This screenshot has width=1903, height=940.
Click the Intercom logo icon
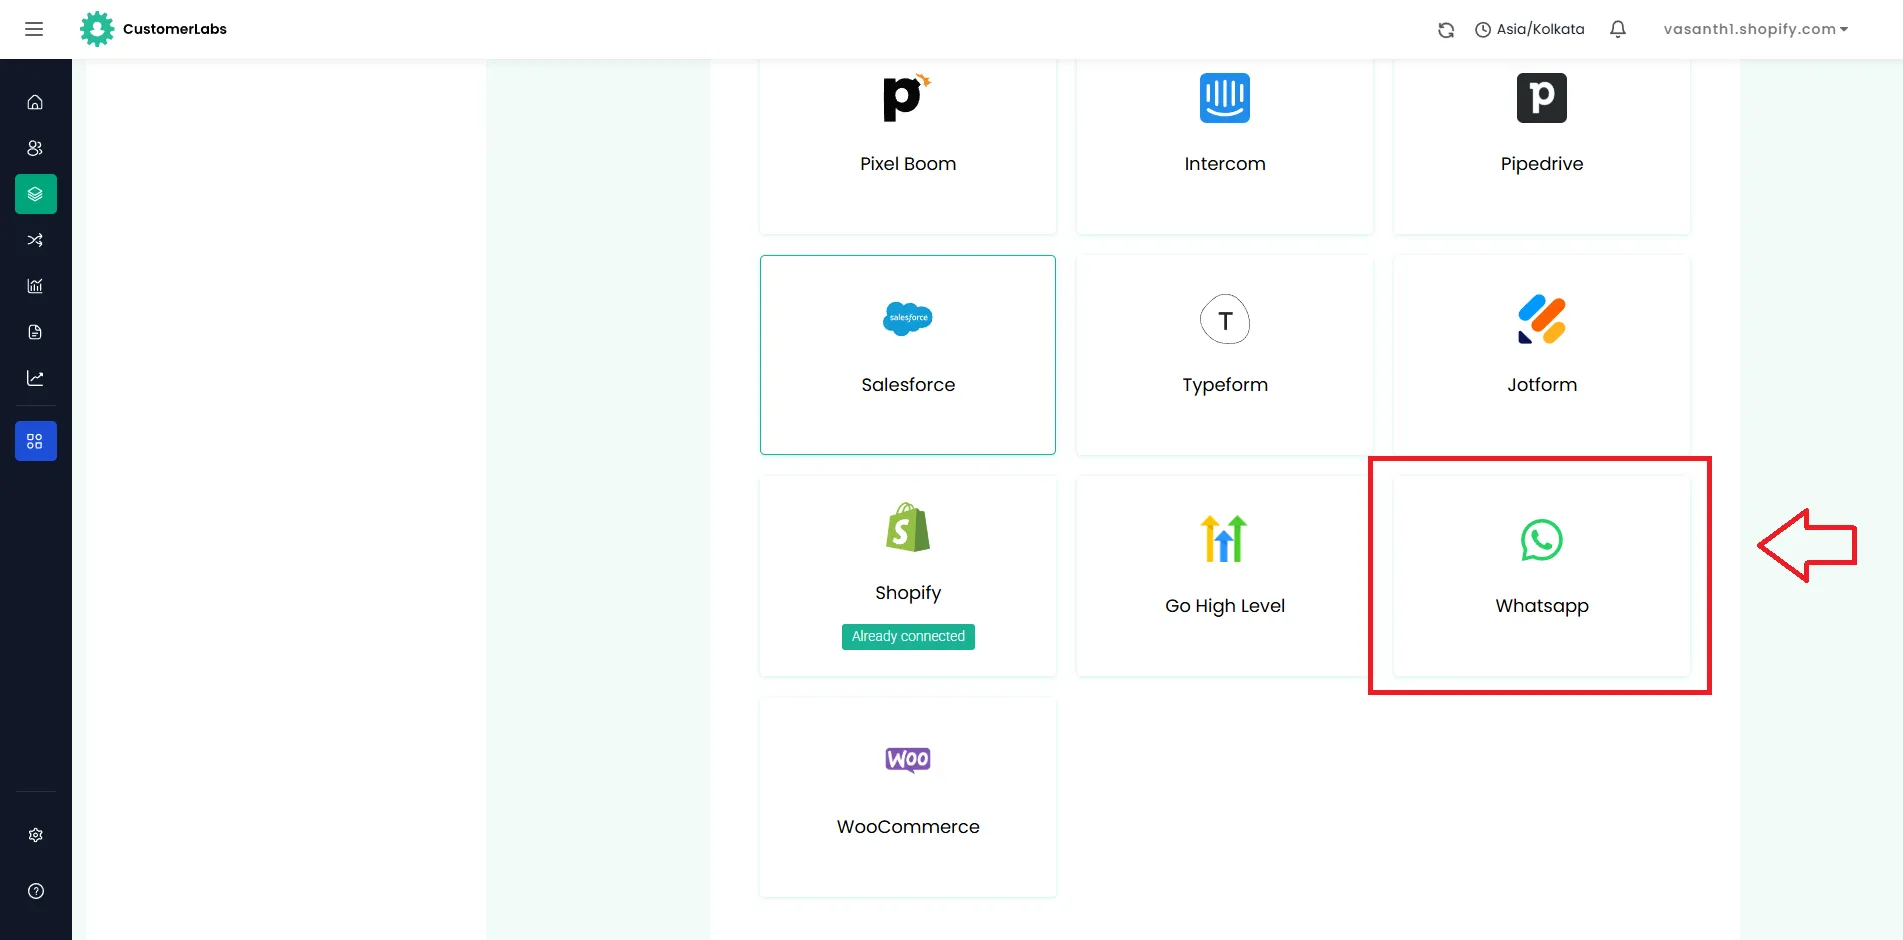click(x=1225, y=98)
